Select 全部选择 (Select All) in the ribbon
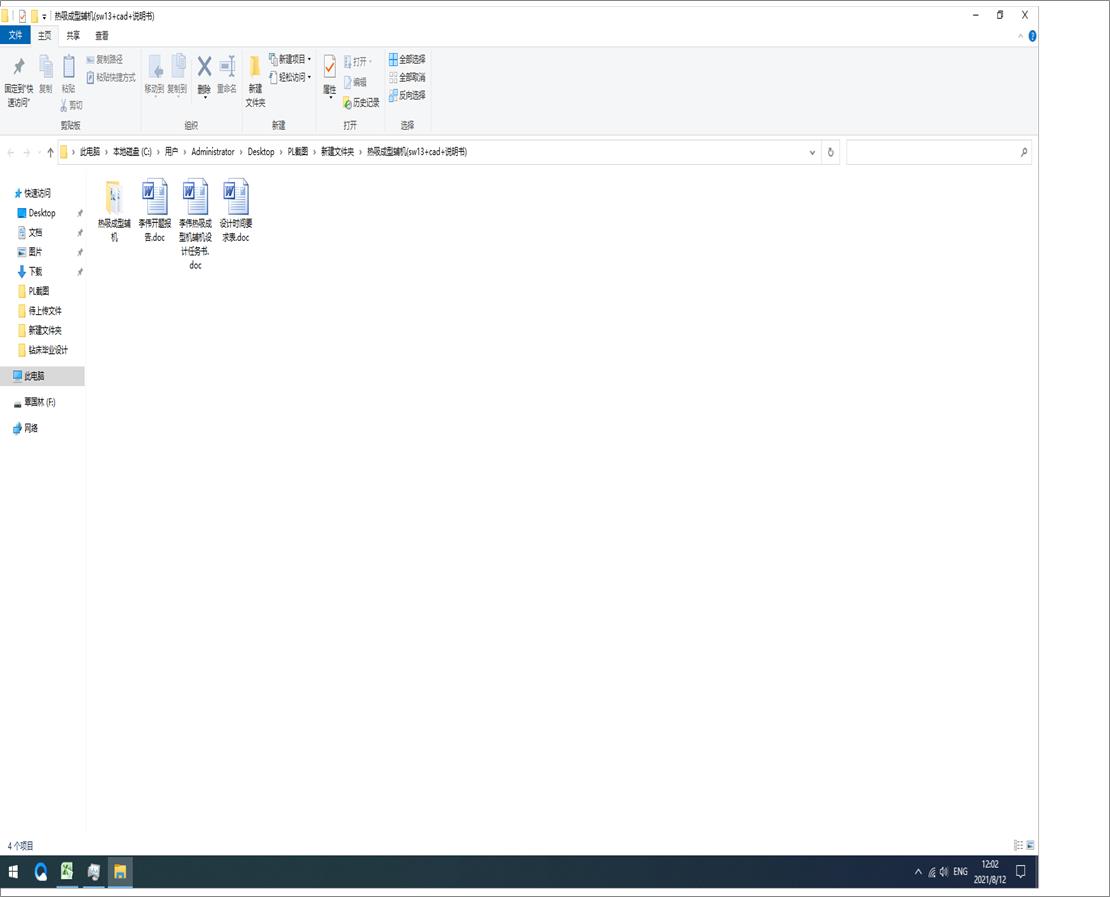 408,58
